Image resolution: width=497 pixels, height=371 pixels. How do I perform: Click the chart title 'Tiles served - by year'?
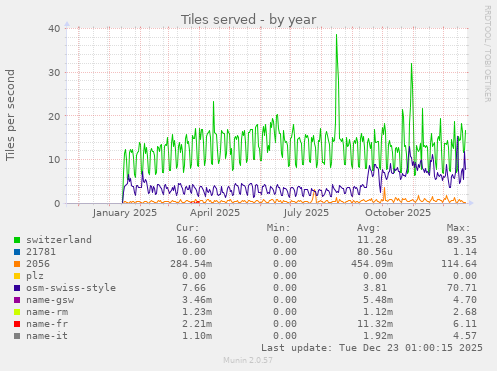click(x=249, y=20)
